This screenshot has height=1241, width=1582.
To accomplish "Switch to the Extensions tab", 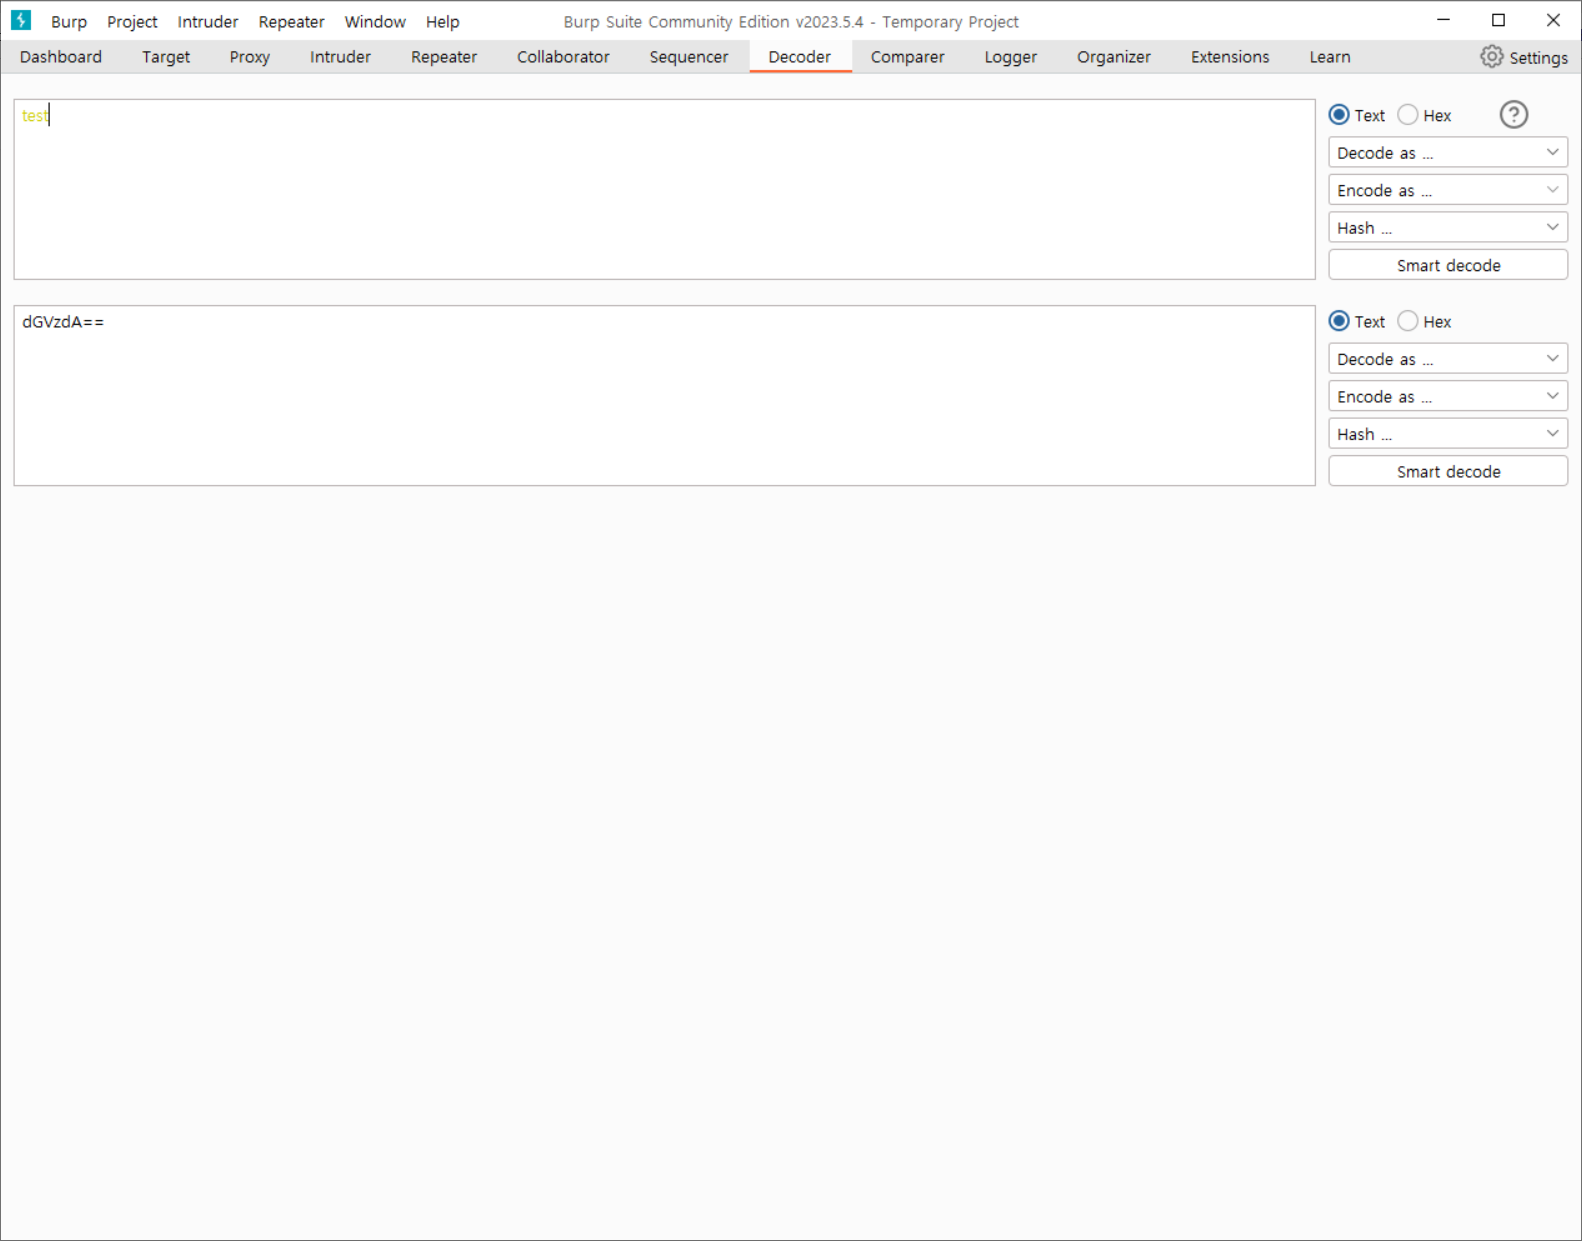I will (x=1230, y=57).
